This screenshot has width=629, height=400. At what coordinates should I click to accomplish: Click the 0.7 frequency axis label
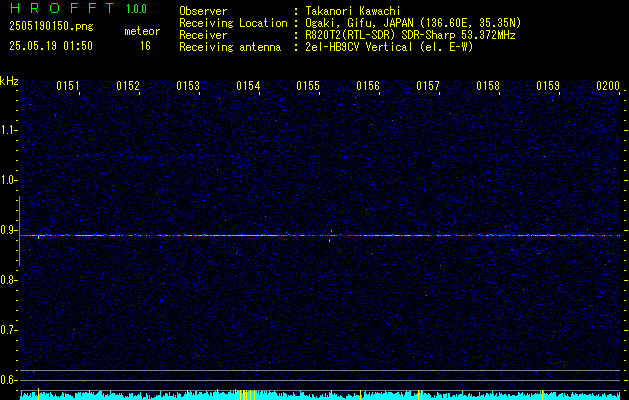pyautogui.click(x=7, y=330)
